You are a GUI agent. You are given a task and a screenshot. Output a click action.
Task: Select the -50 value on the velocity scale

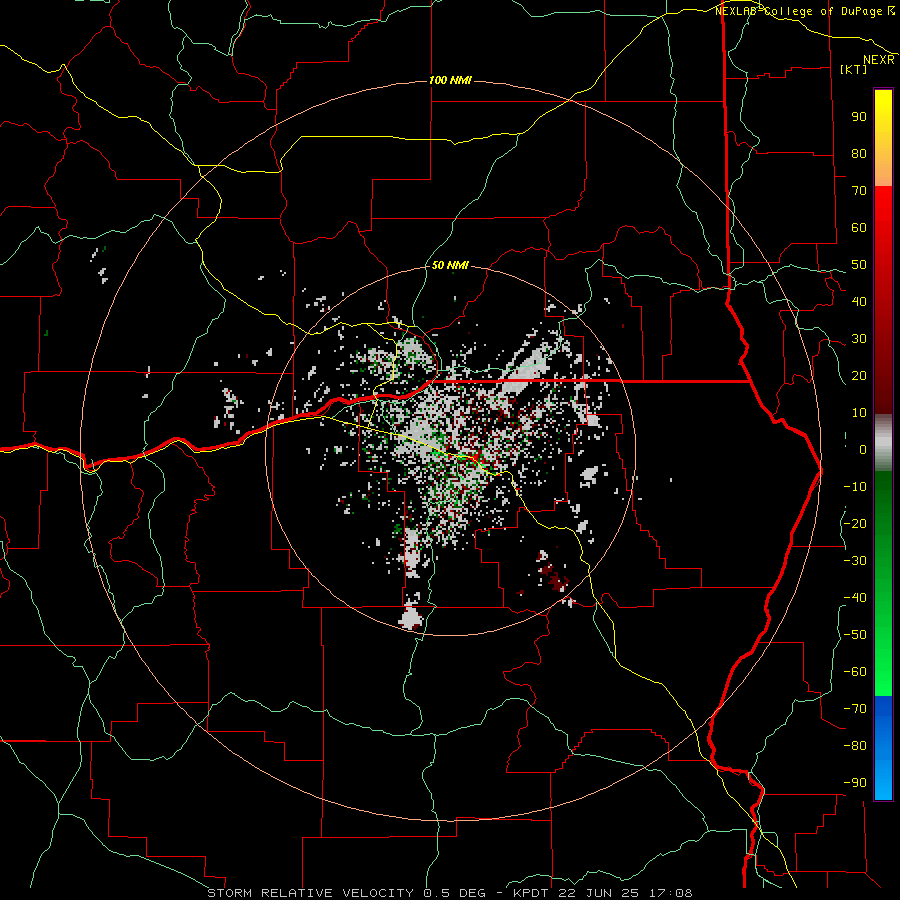tap(855, 635)
